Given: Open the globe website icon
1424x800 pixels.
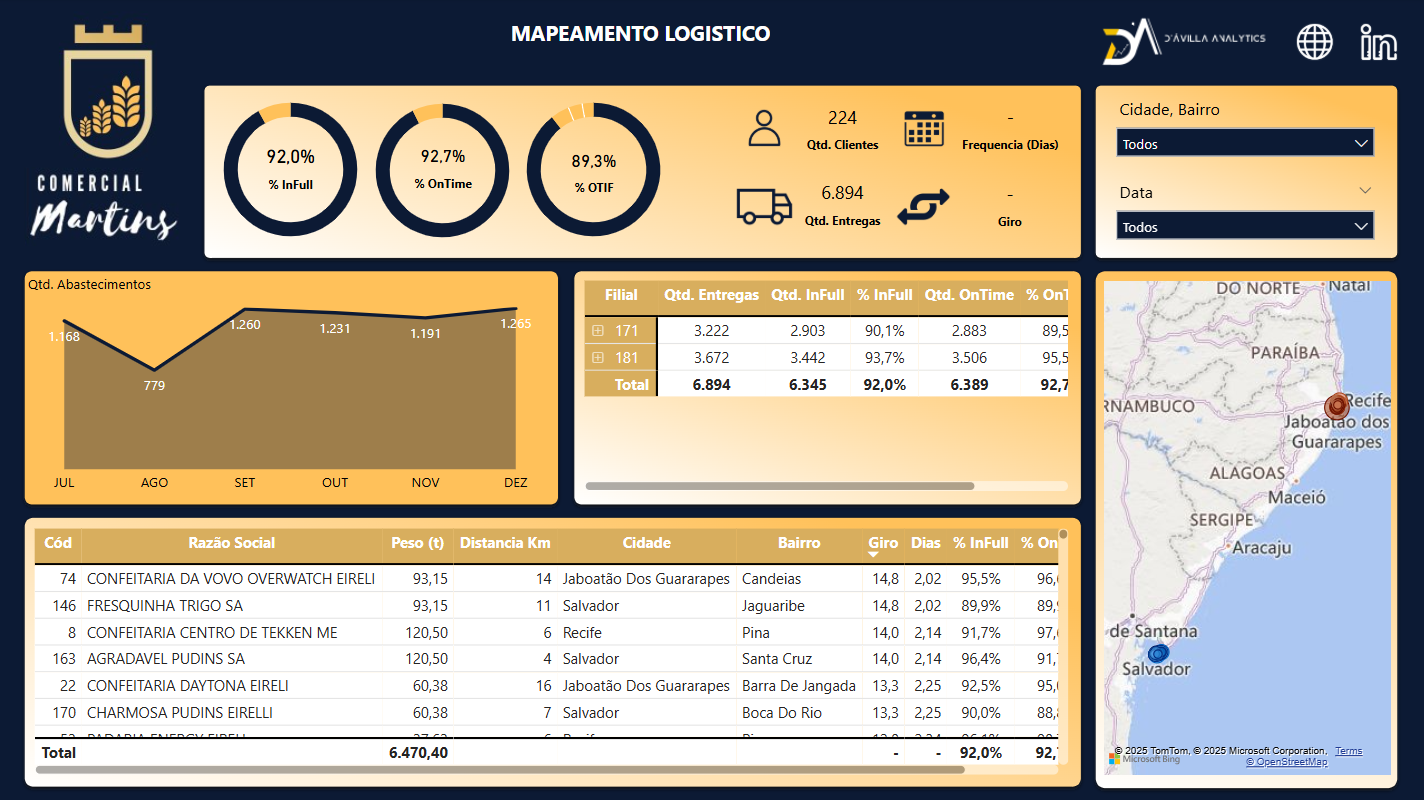Looking at the screenshot, I should click(1315, 42).
